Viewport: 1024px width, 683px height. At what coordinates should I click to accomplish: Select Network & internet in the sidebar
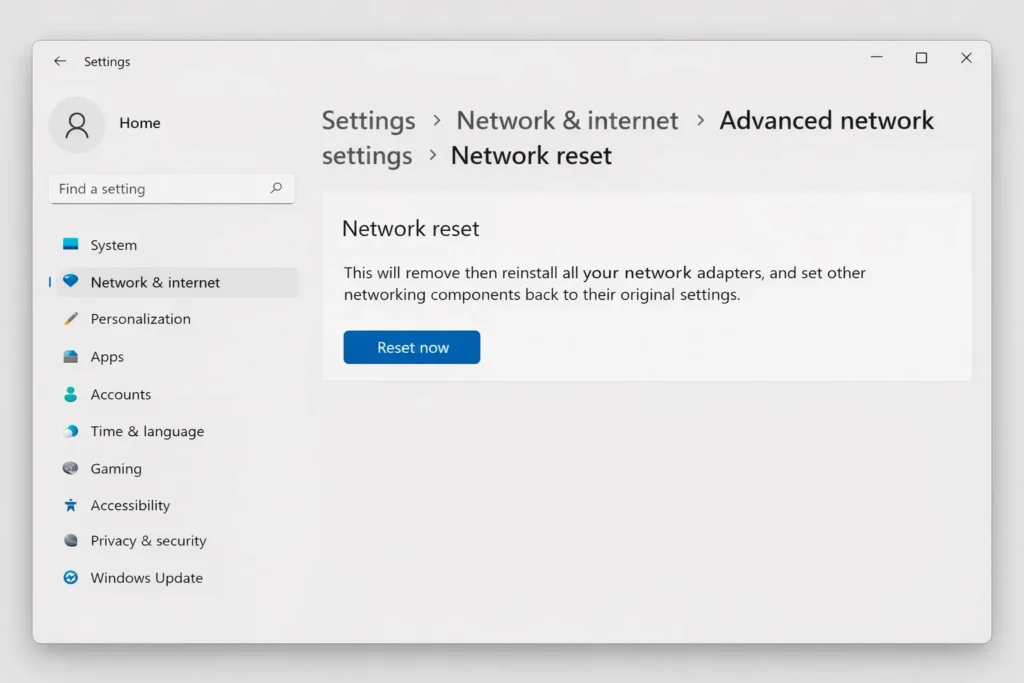156,282
